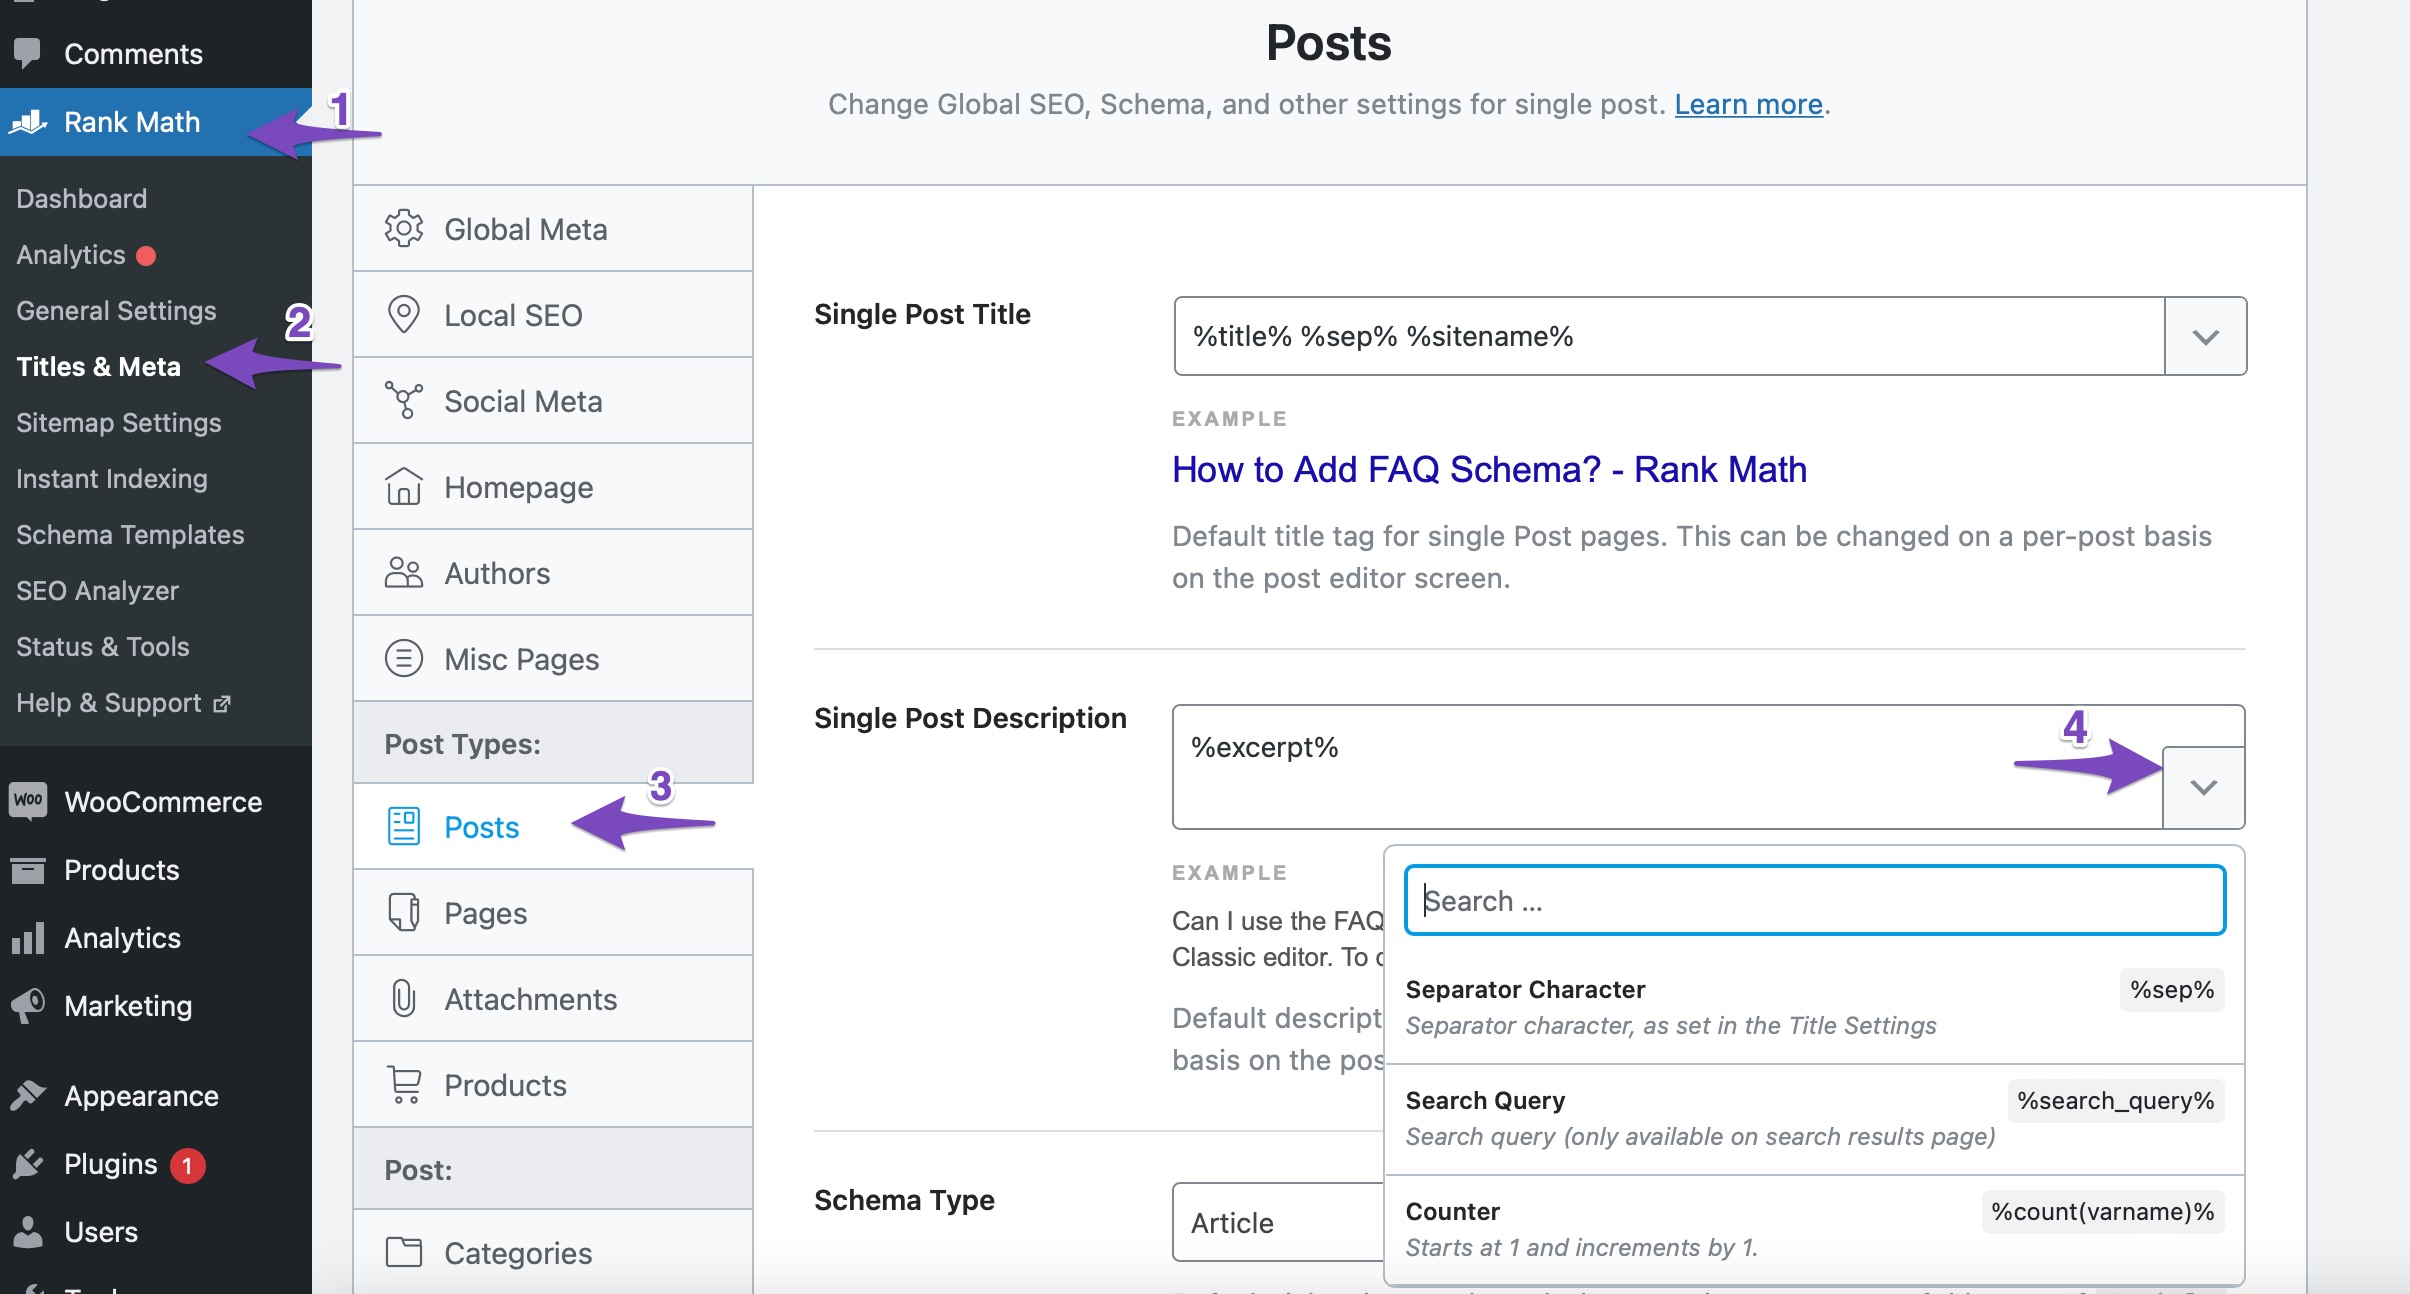Click the Analytics bar chart icon
2410x1294 pixels.
[x=28, y=938]
